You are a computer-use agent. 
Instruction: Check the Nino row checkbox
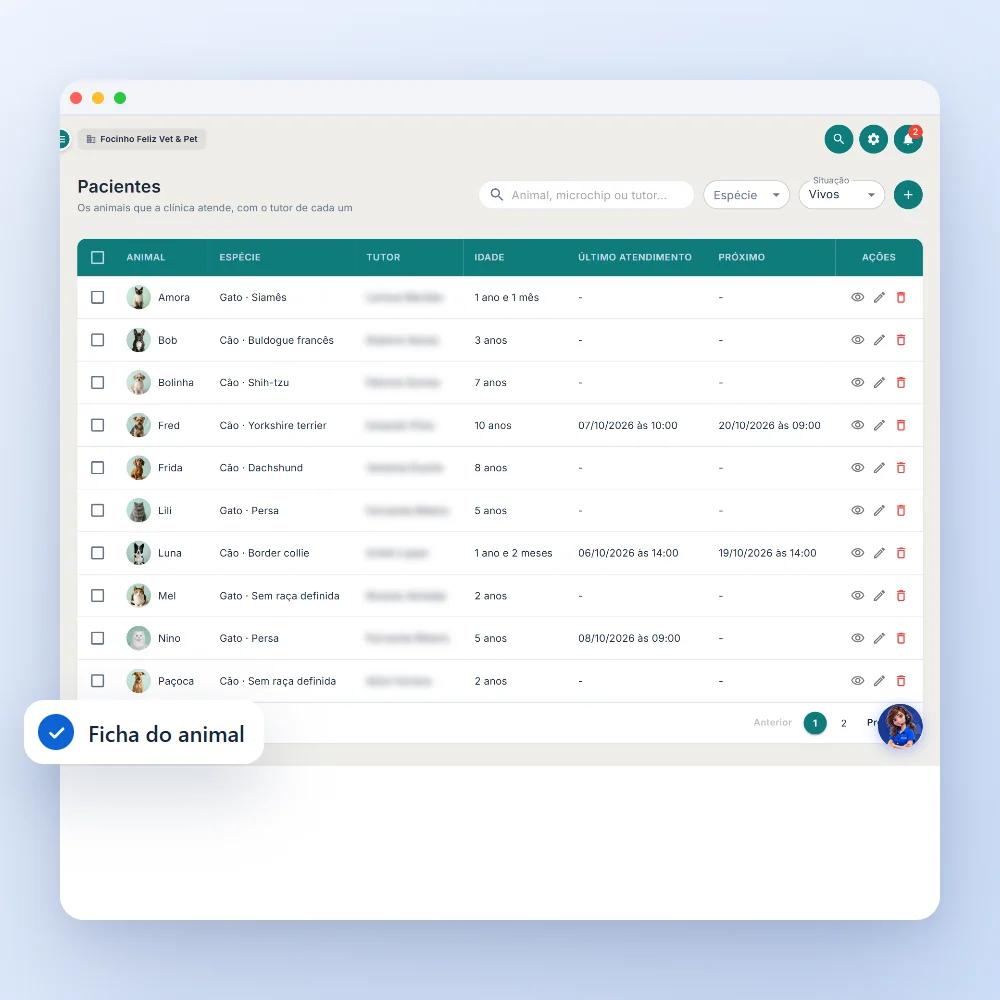pos(98,638)
